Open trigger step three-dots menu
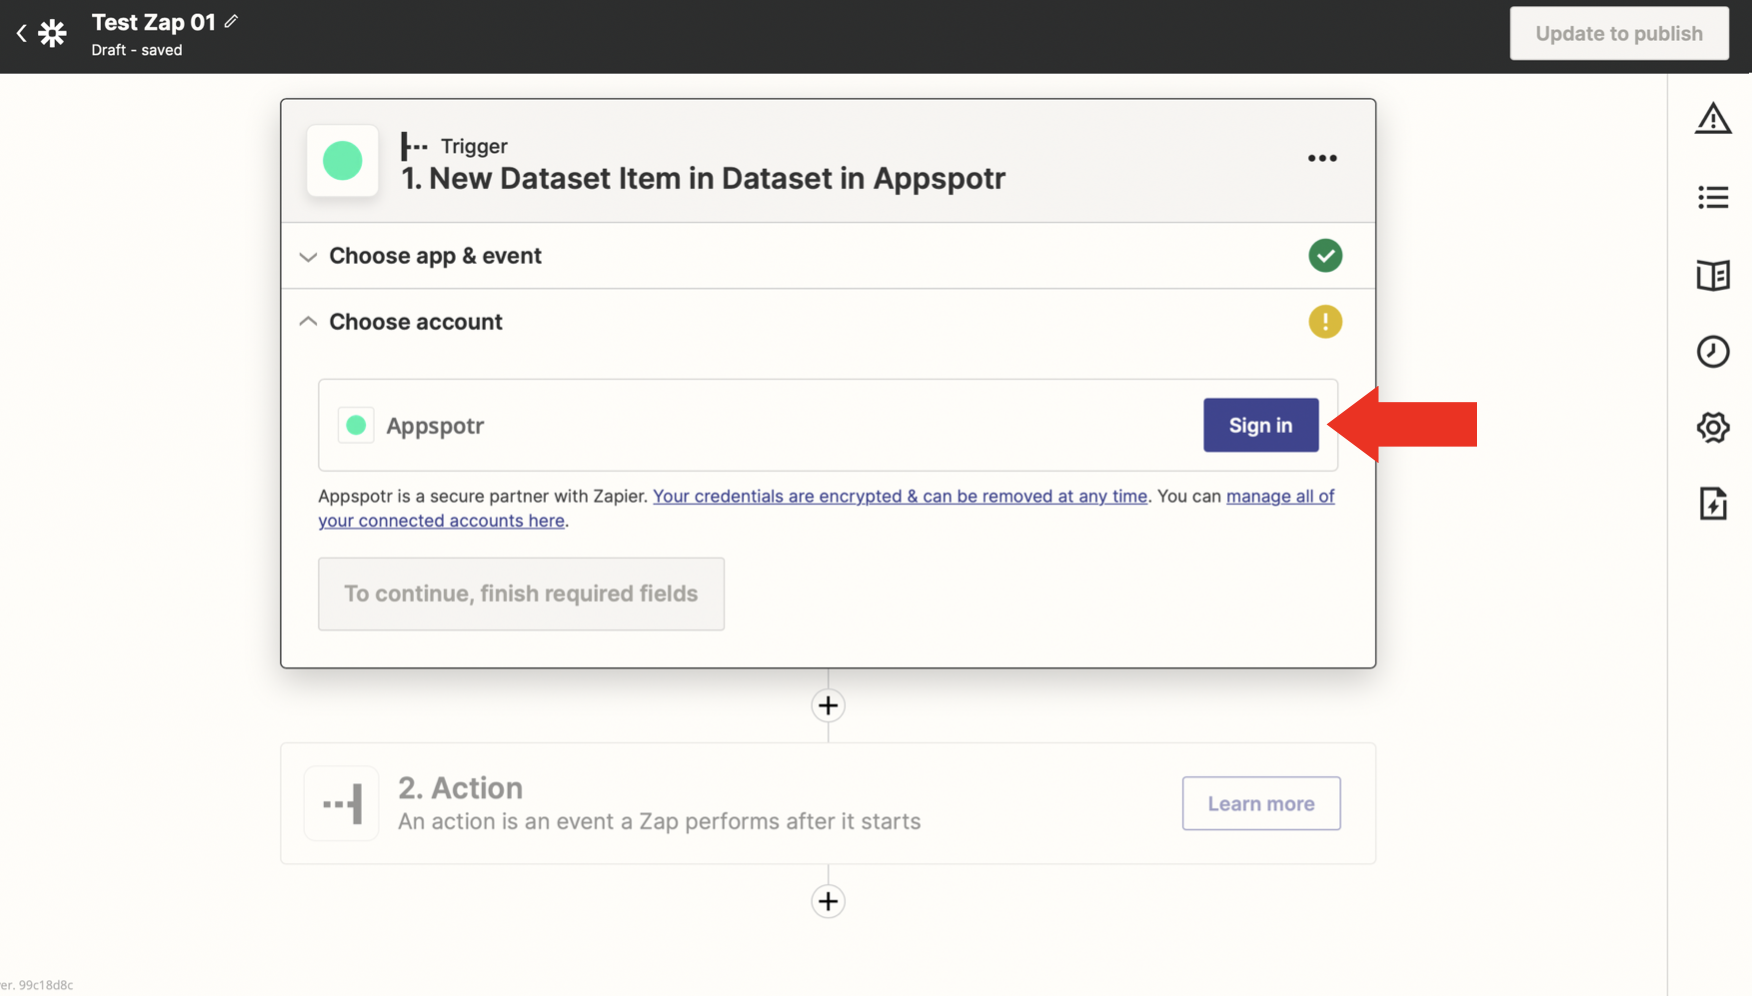 (x=1322, y=158)
